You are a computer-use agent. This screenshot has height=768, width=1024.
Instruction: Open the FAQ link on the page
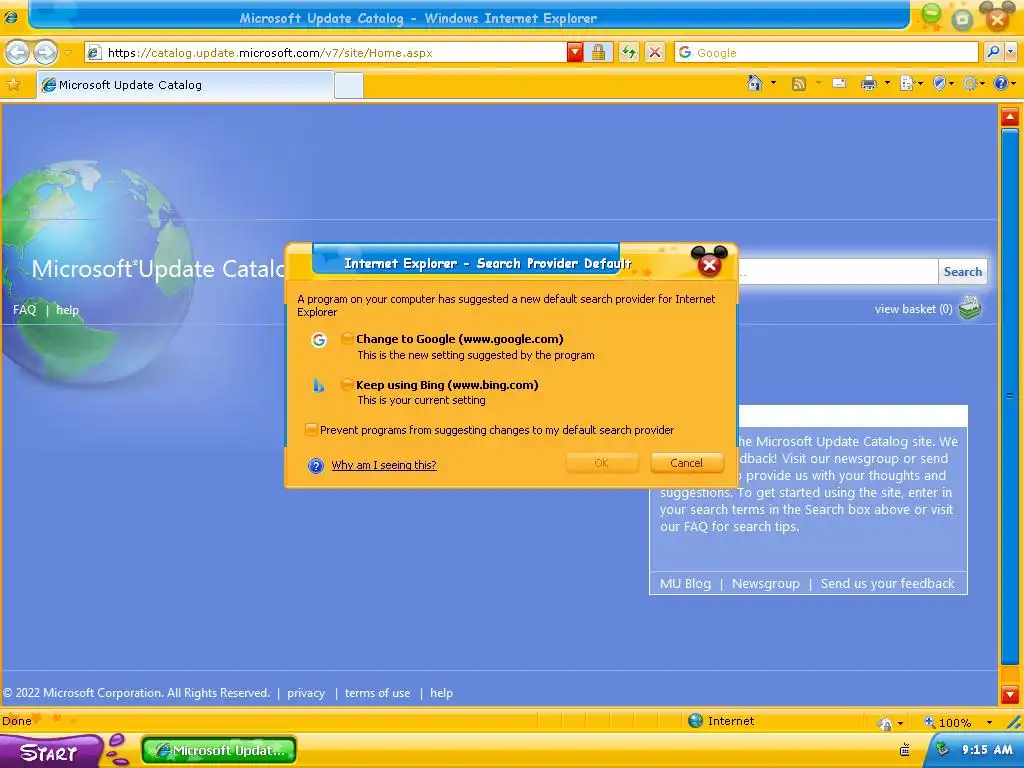point(25,310)
